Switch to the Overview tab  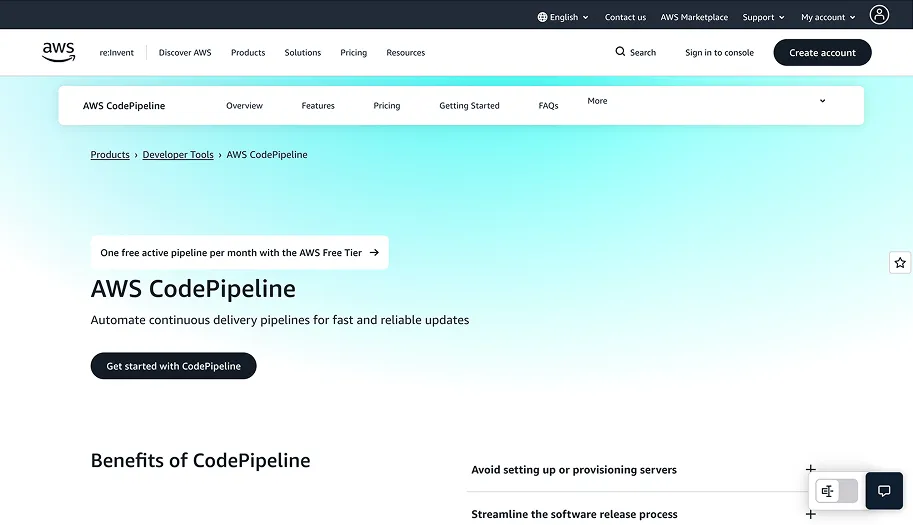point(245,105)
